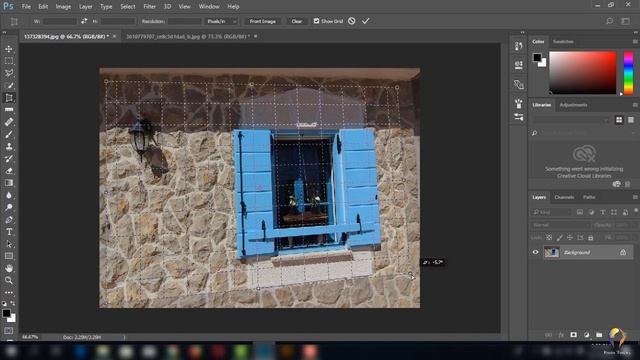Switch to the Channels tab
This screenshot has width=640, height=360.
564,197
